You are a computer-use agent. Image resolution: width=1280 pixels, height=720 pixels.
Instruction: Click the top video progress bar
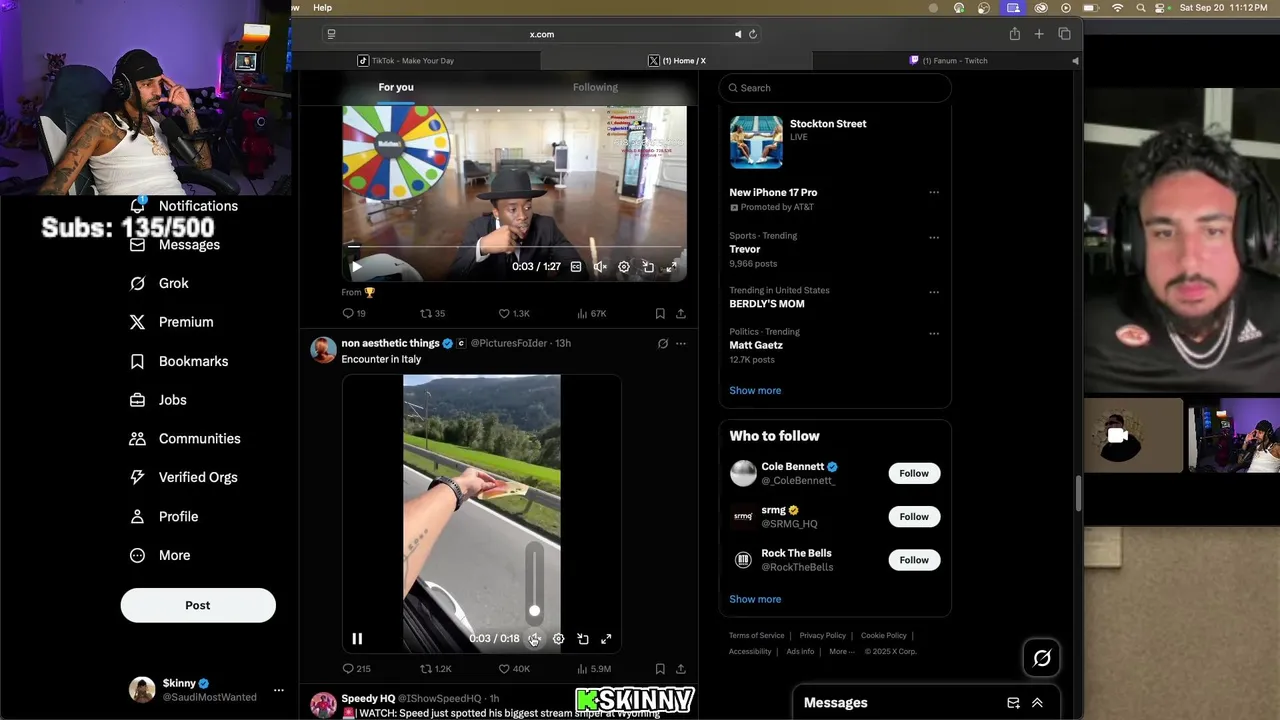click(515, 245)
